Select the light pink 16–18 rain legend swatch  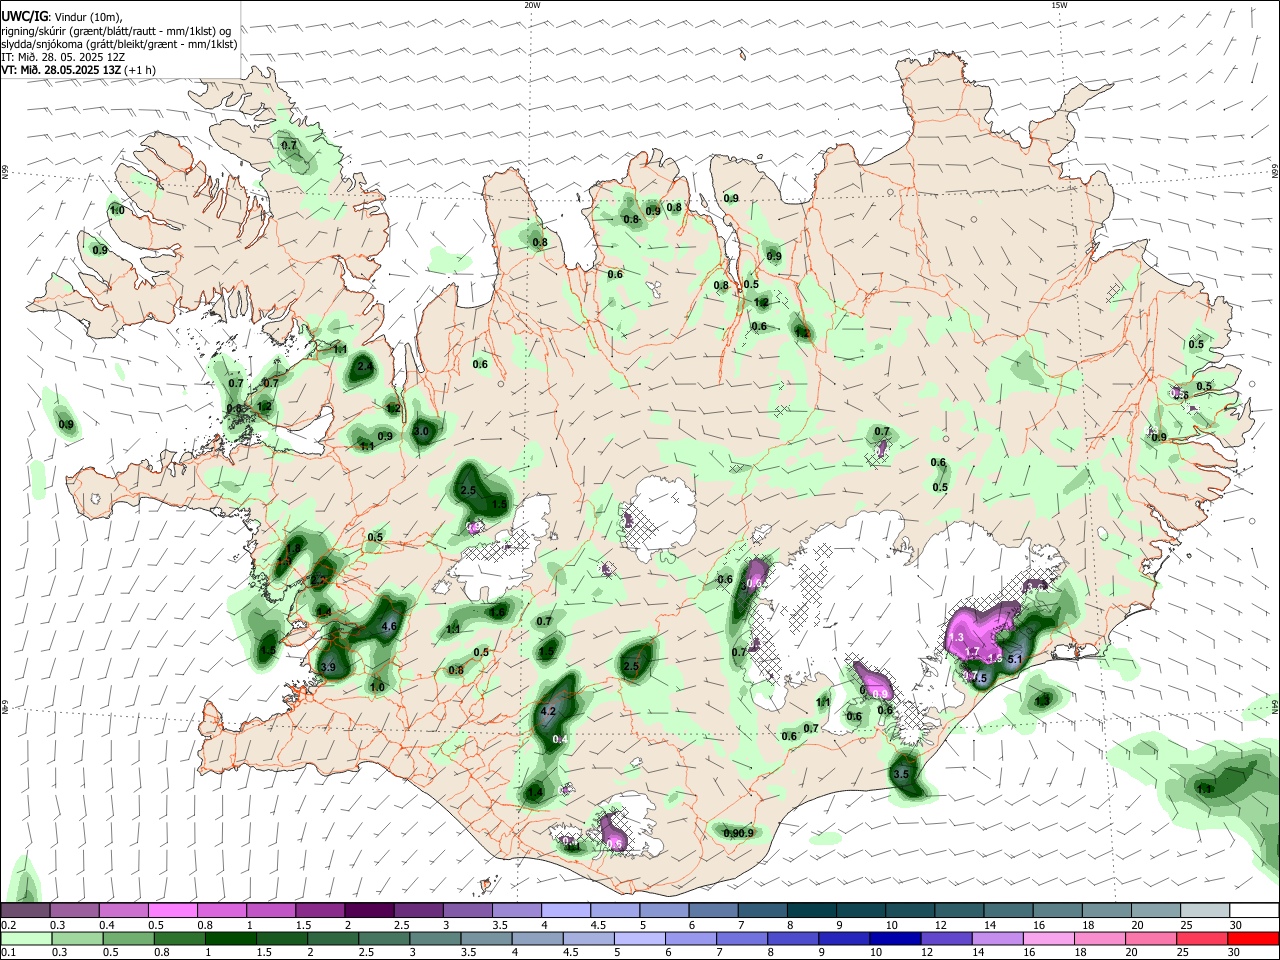click(1049, 938)
